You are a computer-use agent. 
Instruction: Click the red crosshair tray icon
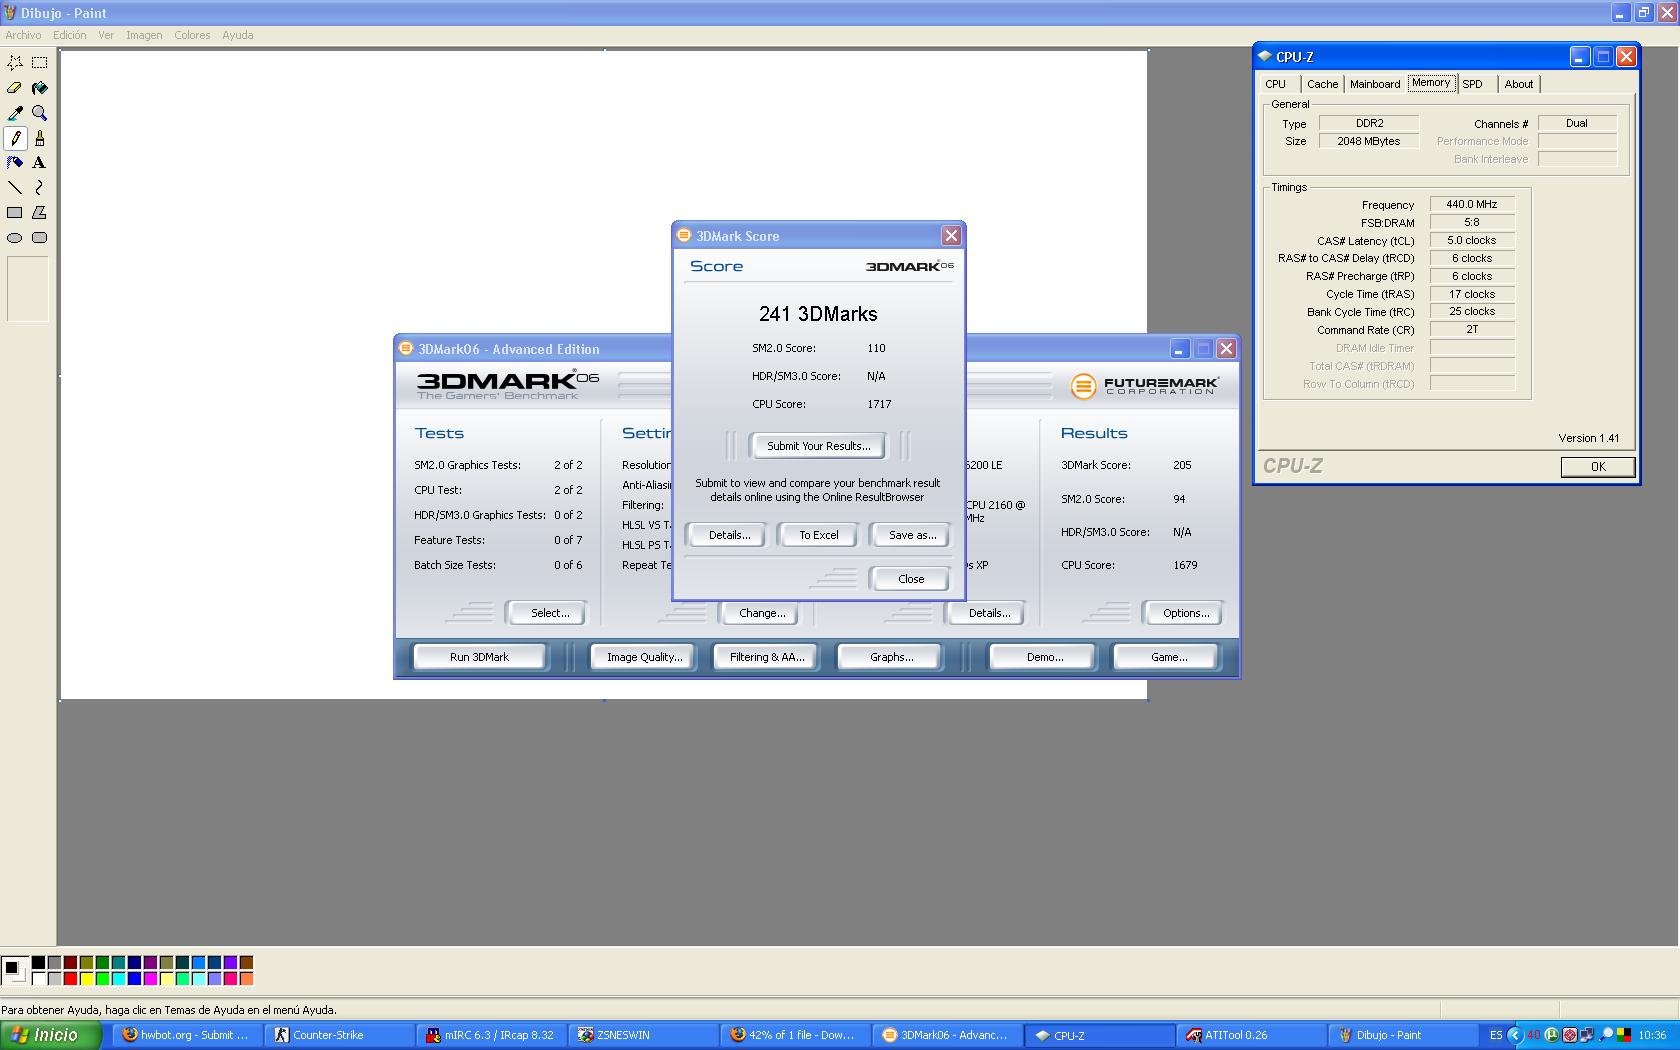coord(1569,1035)
